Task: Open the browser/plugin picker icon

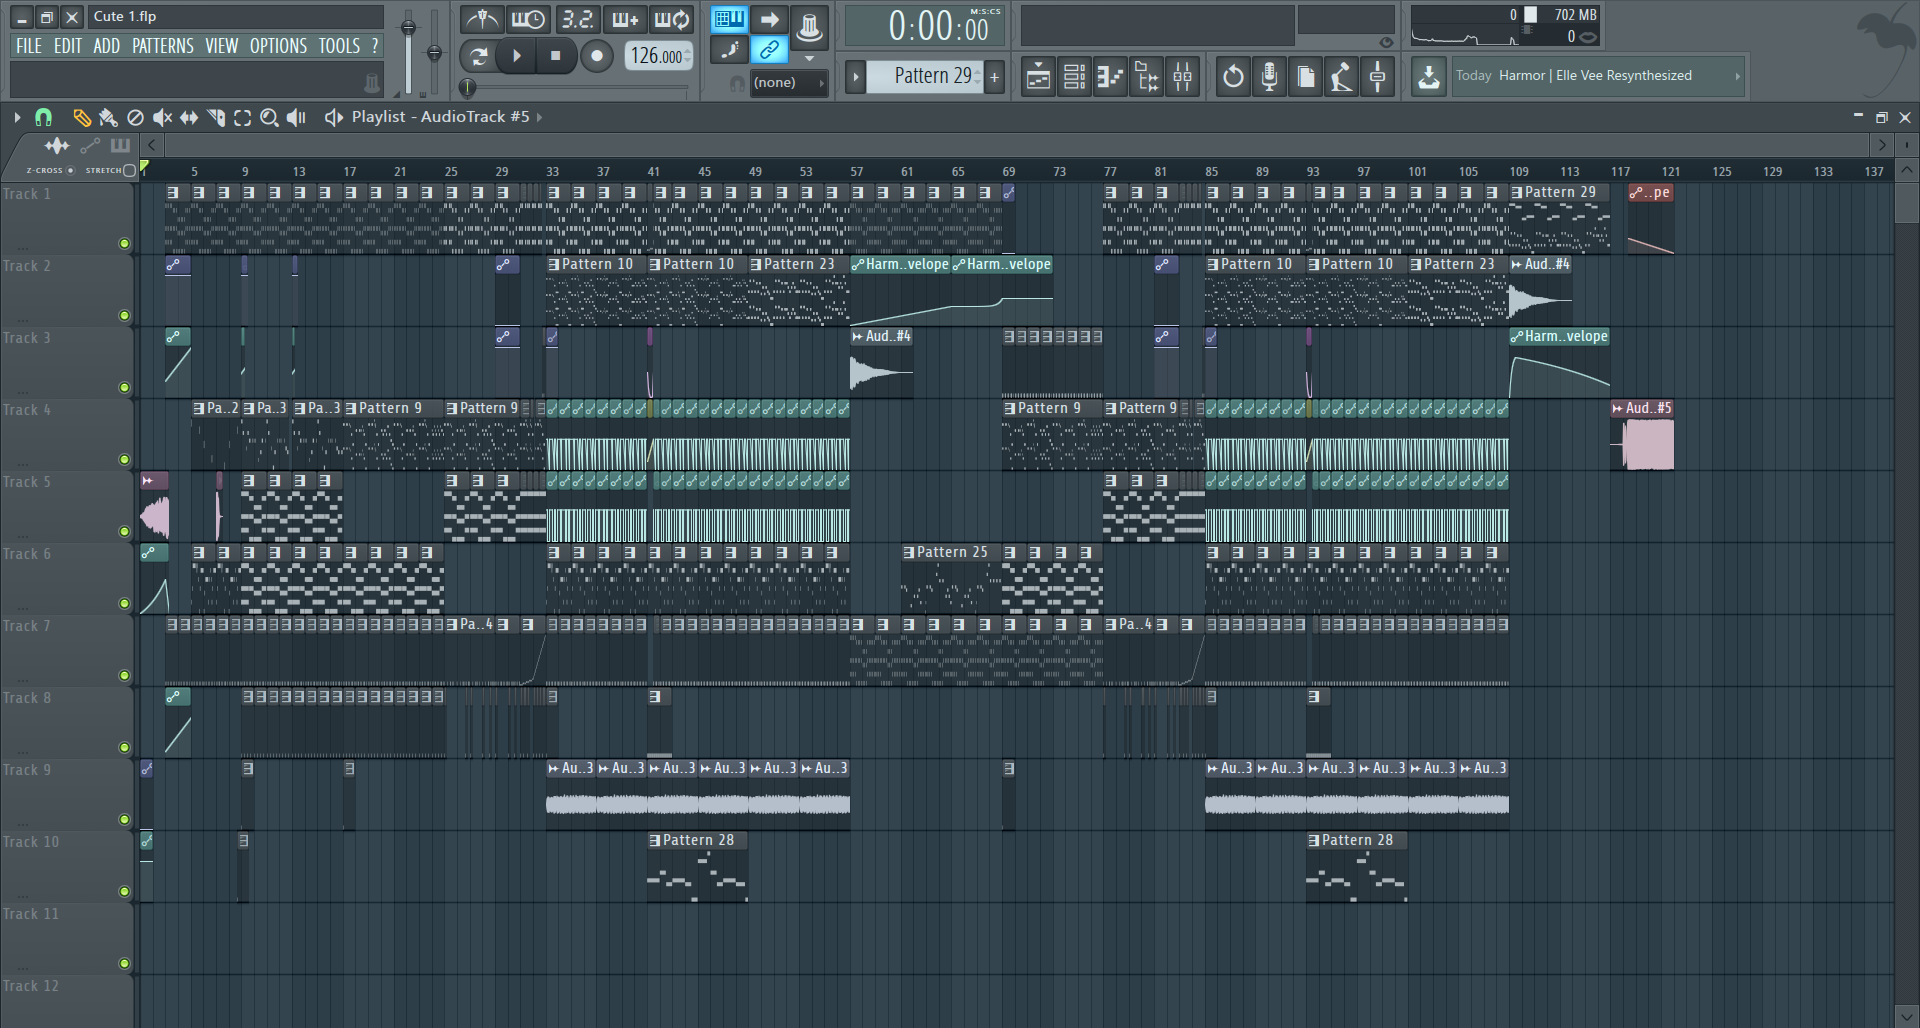Action: click(x=1146, y=77)
